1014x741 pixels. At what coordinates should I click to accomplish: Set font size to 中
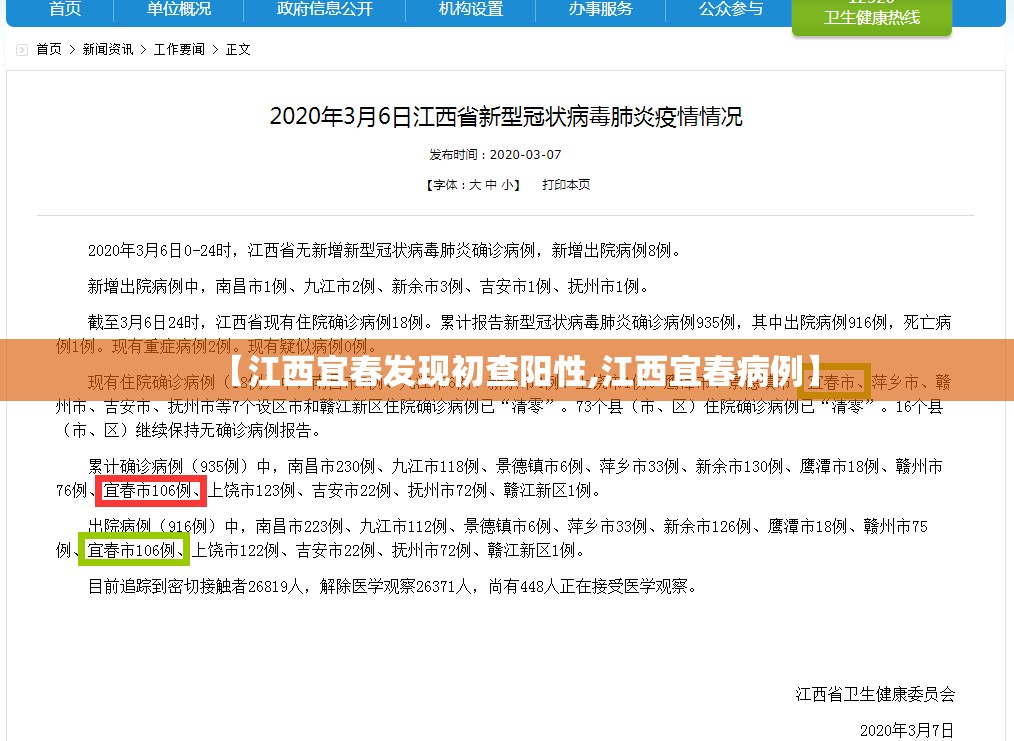pyautogui.click(x=491, y=185)
